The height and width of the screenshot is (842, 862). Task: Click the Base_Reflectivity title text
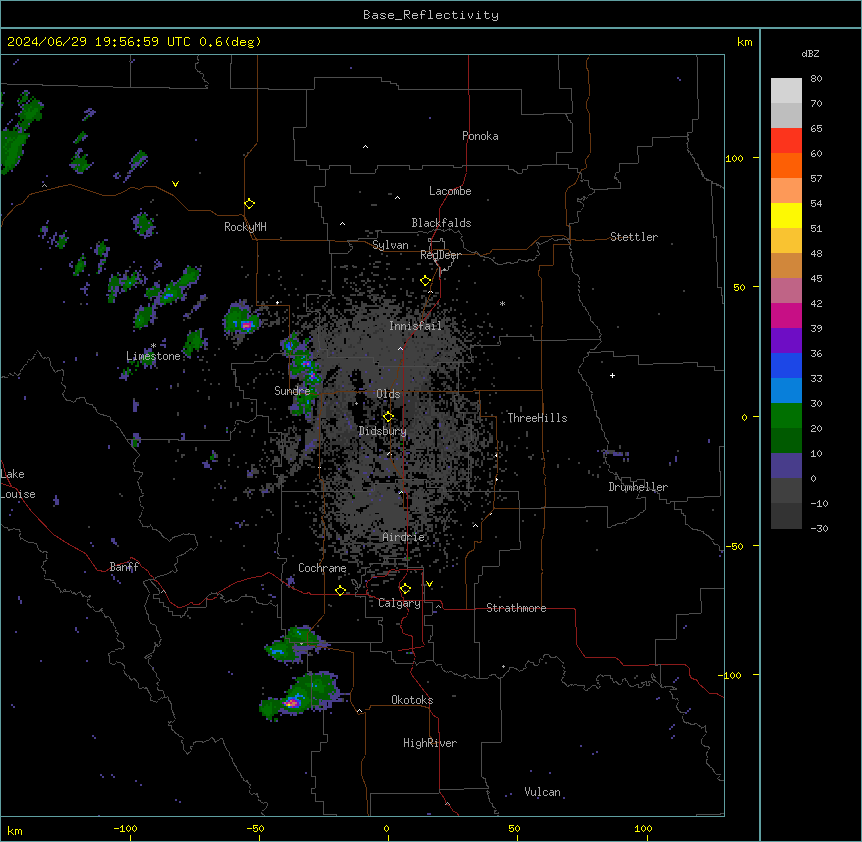431,15
